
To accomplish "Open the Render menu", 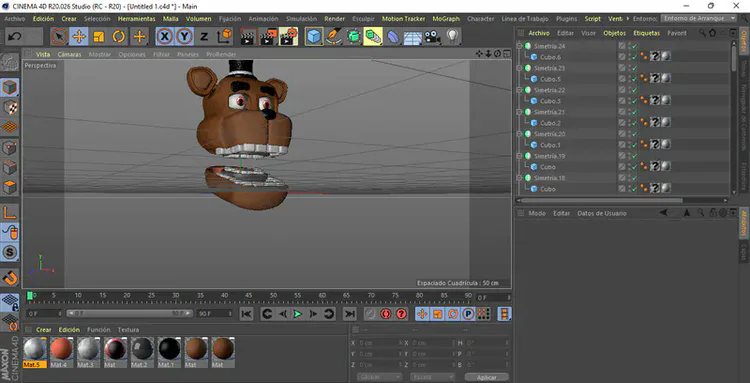I will 334,19.
